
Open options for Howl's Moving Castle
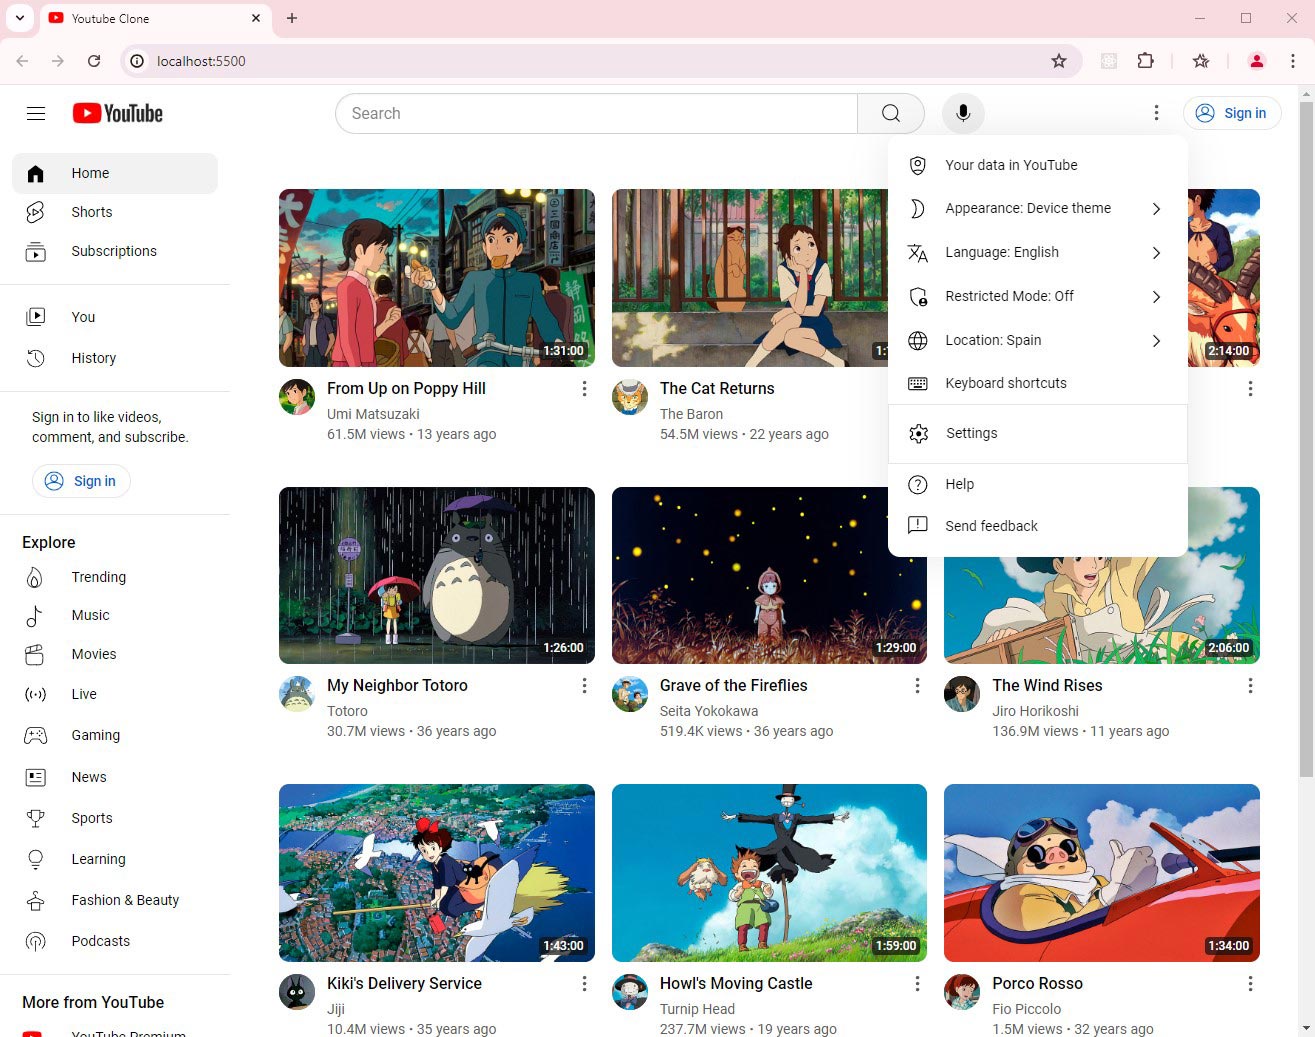(917, 984)
